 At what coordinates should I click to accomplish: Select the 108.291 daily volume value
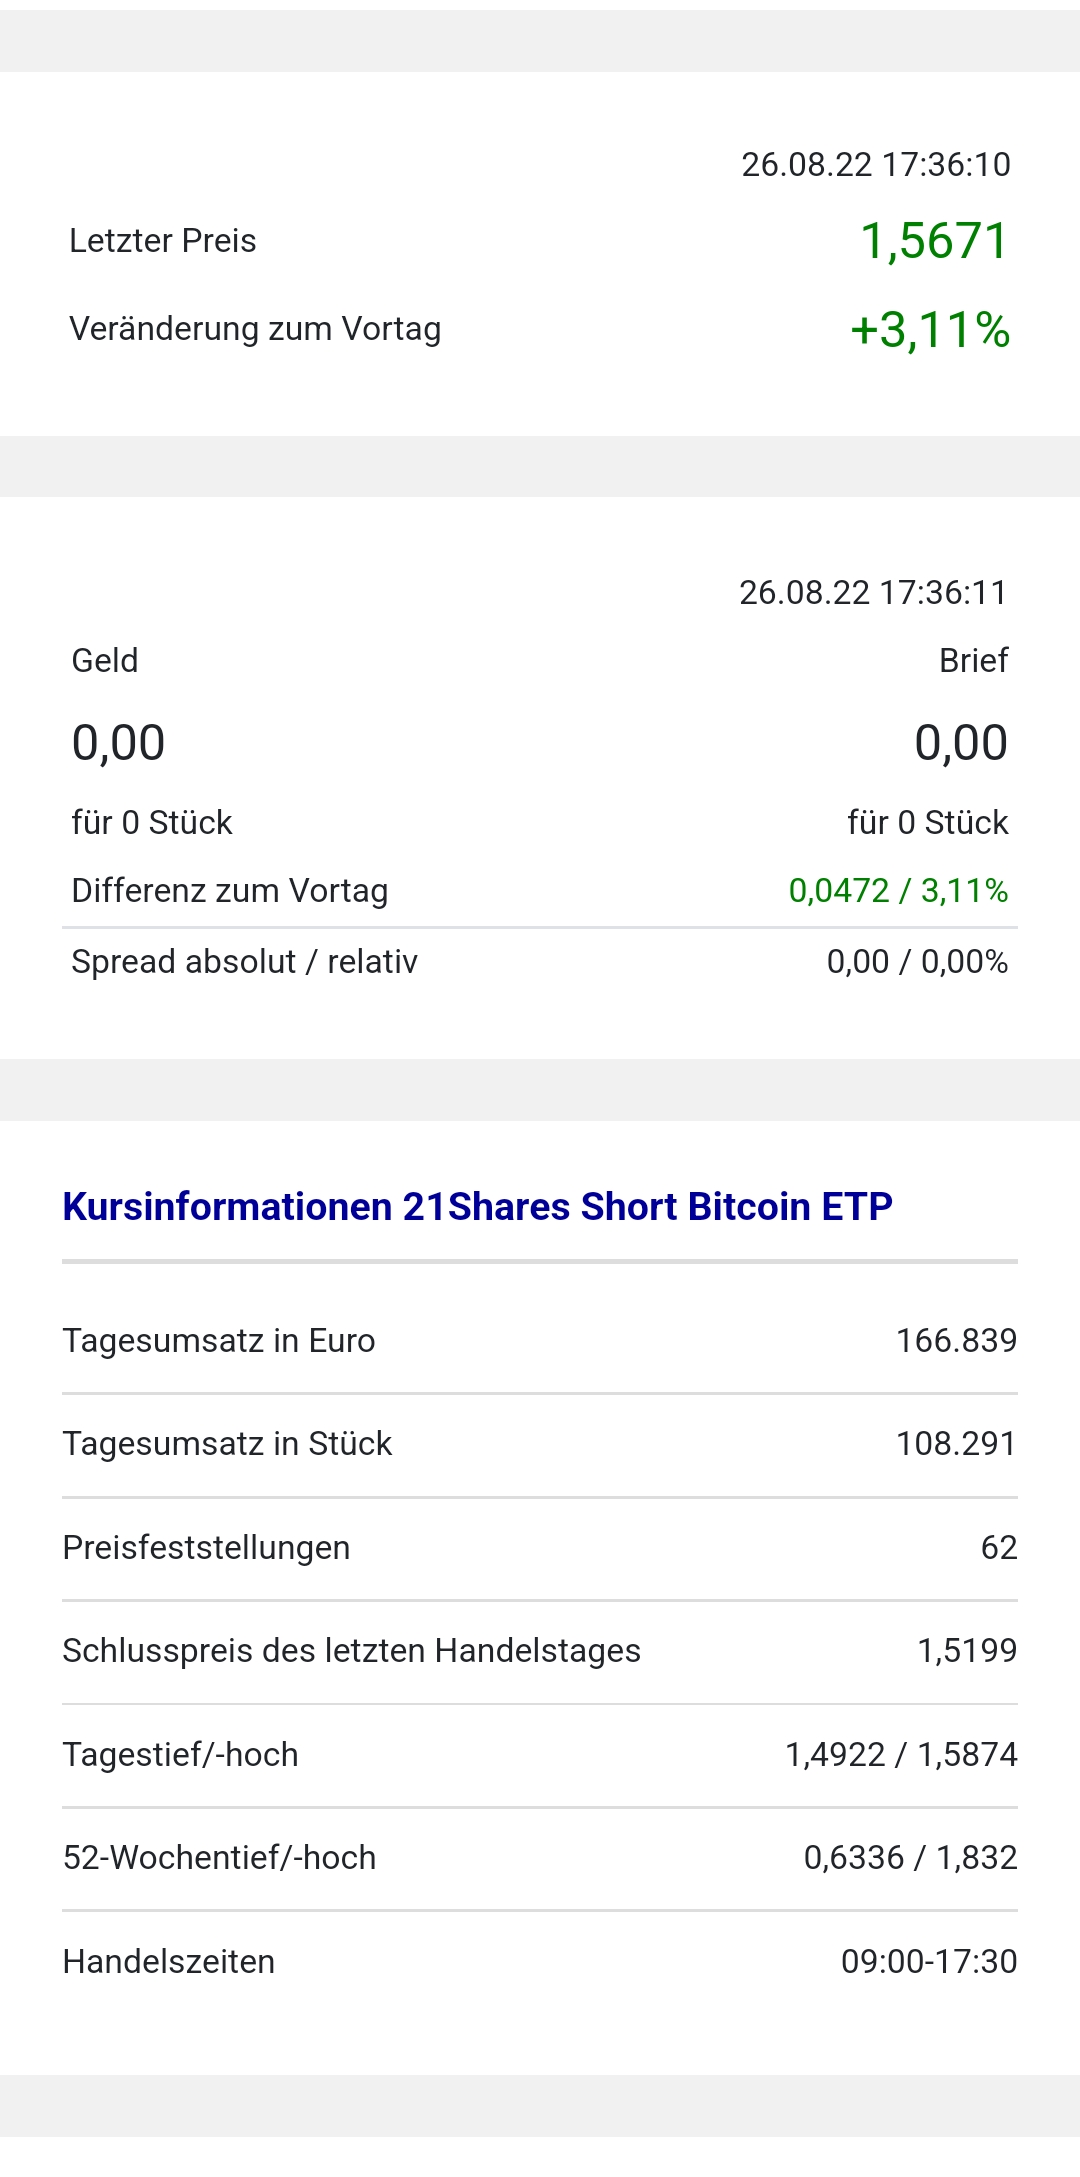(956, 1444)
